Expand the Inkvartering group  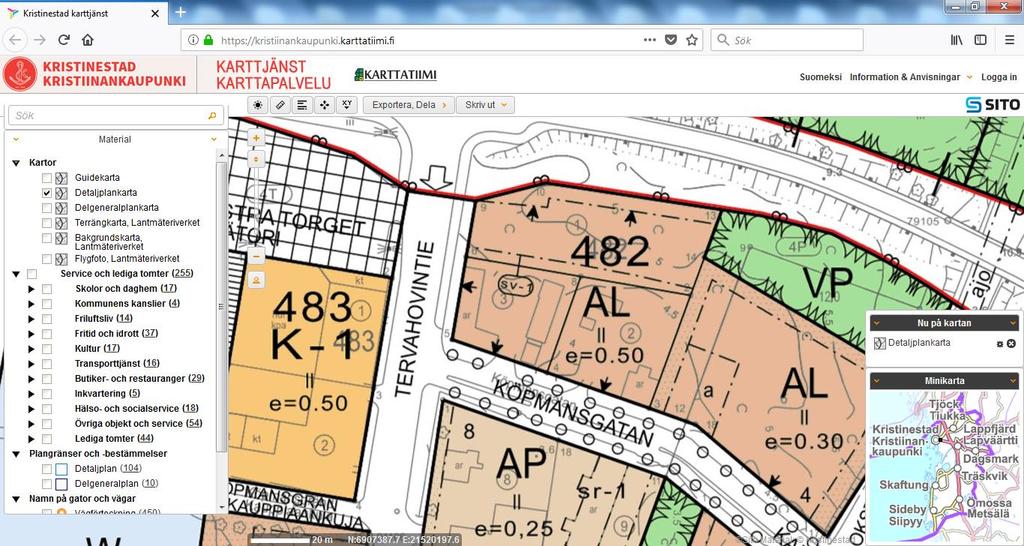(31, 394)
